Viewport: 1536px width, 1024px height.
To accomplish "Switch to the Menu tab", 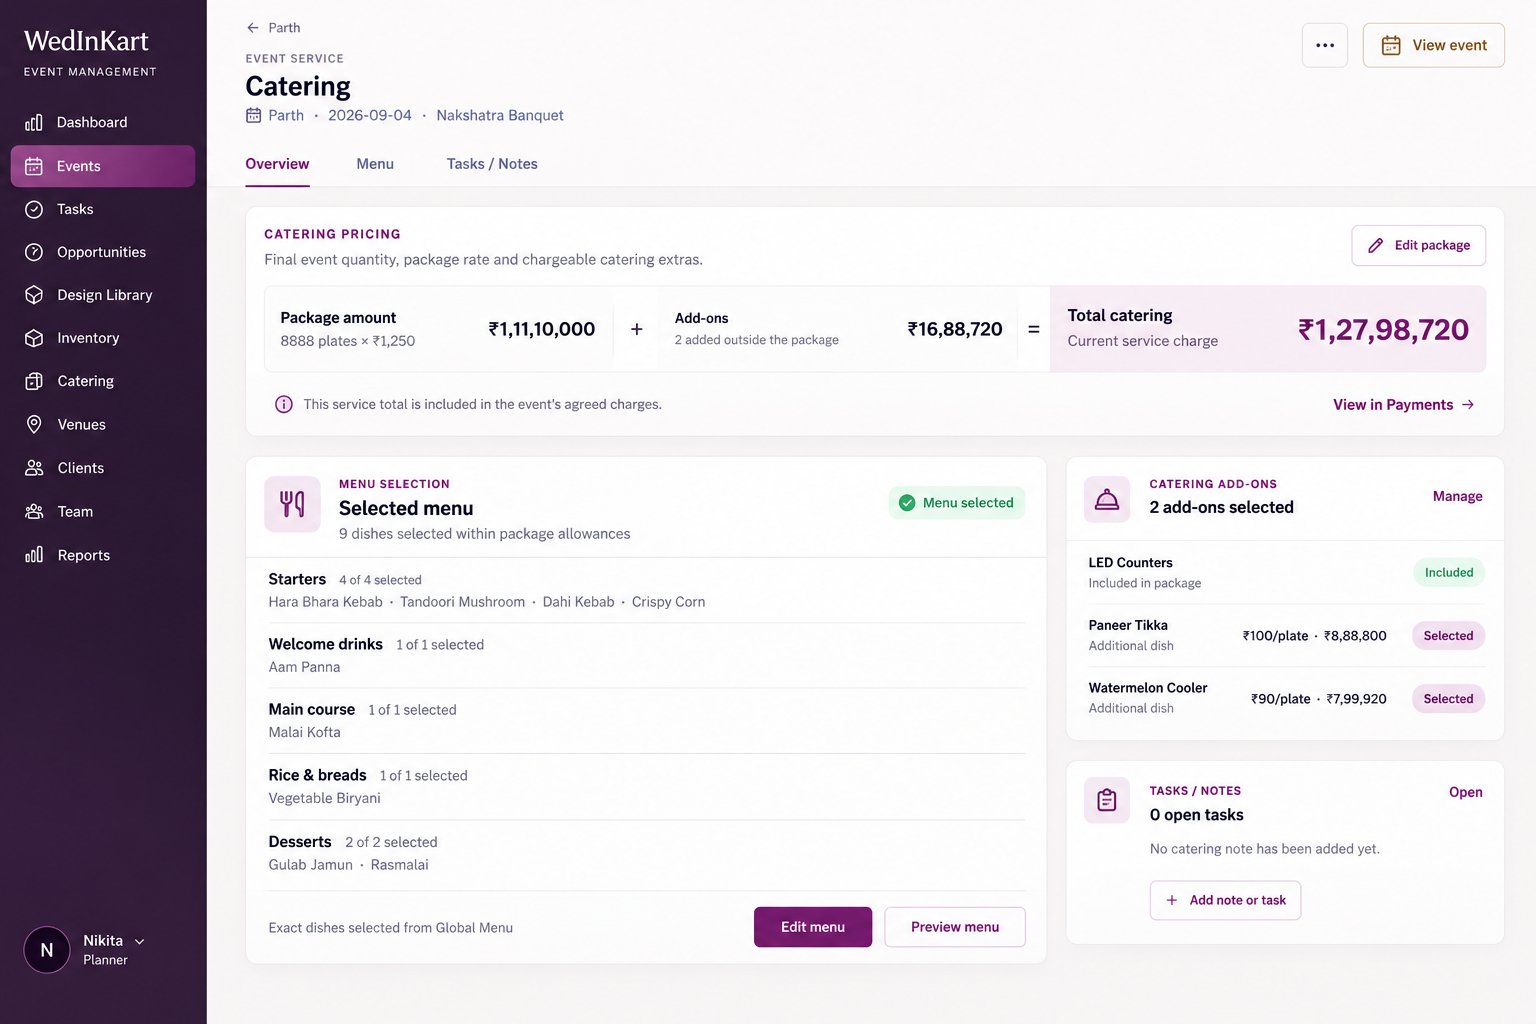I will (375, 164).
